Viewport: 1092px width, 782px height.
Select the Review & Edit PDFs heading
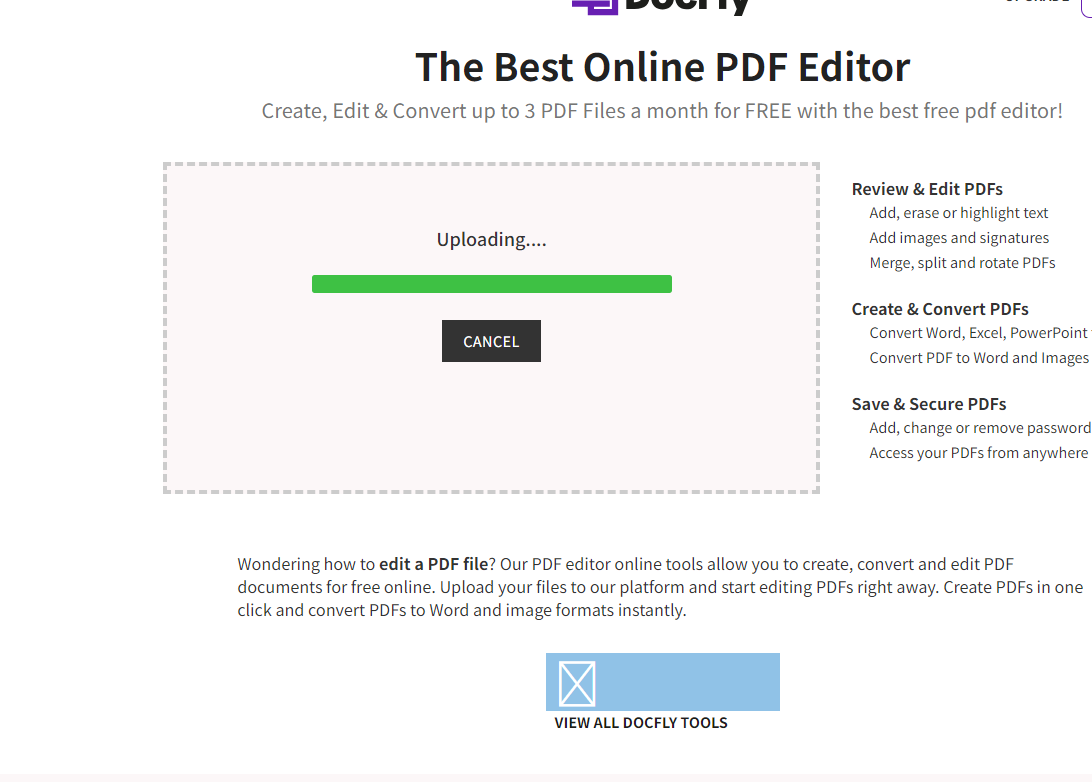coord(926,189)
